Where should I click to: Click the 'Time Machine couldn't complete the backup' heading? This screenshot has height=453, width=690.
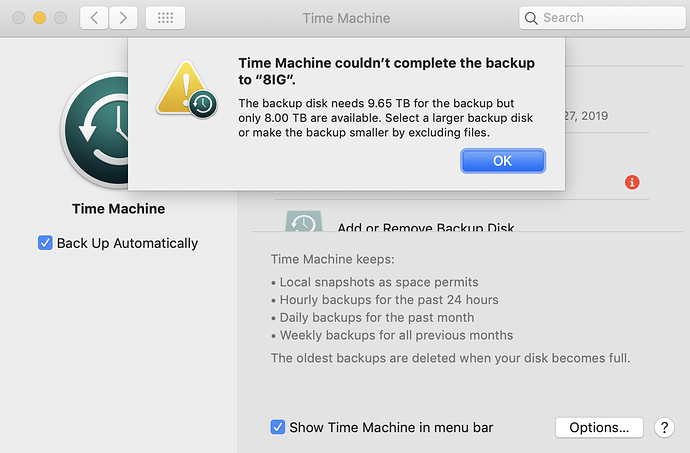click(386, 71)
